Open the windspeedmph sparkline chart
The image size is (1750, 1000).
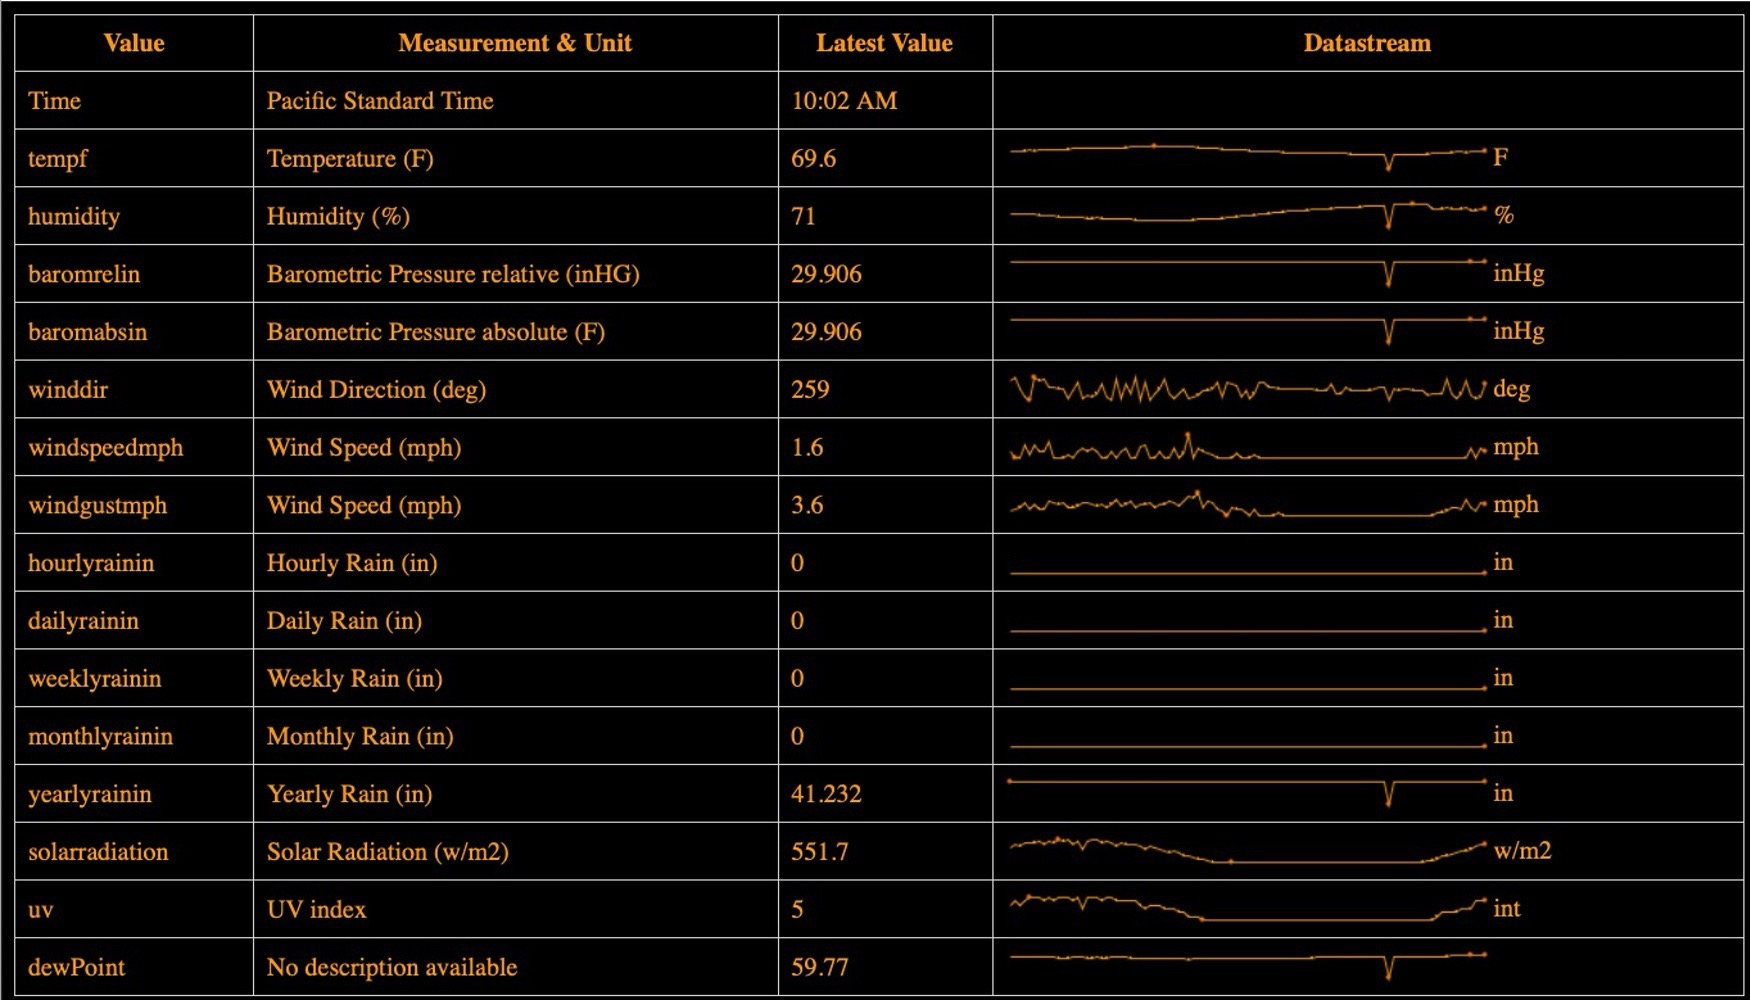1248,447
